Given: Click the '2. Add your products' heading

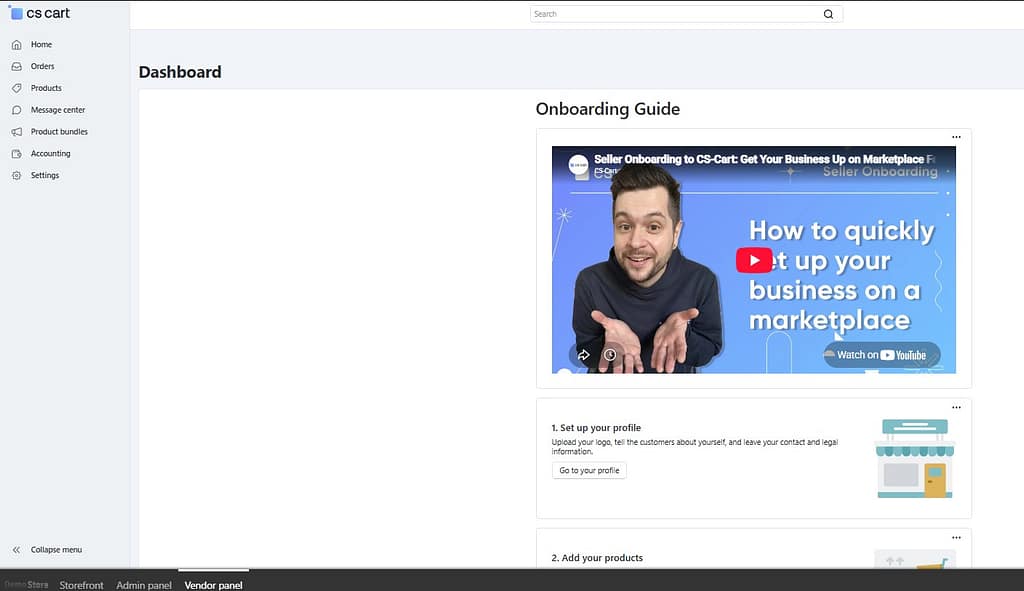Looking at the screenshot, I should pos(597,558).
